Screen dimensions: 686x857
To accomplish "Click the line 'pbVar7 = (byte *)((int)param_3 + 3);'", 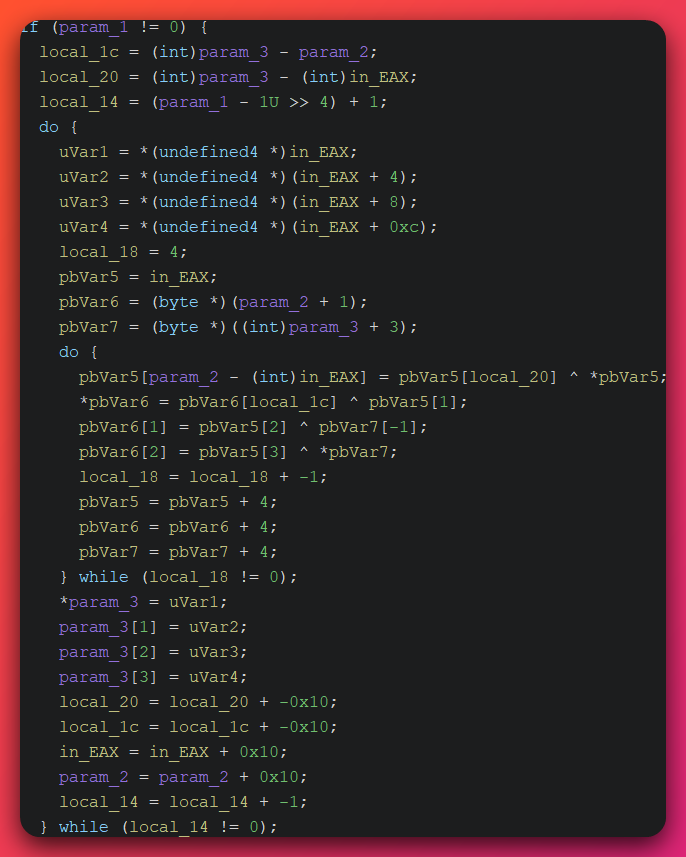I will (x=238, y=327).
